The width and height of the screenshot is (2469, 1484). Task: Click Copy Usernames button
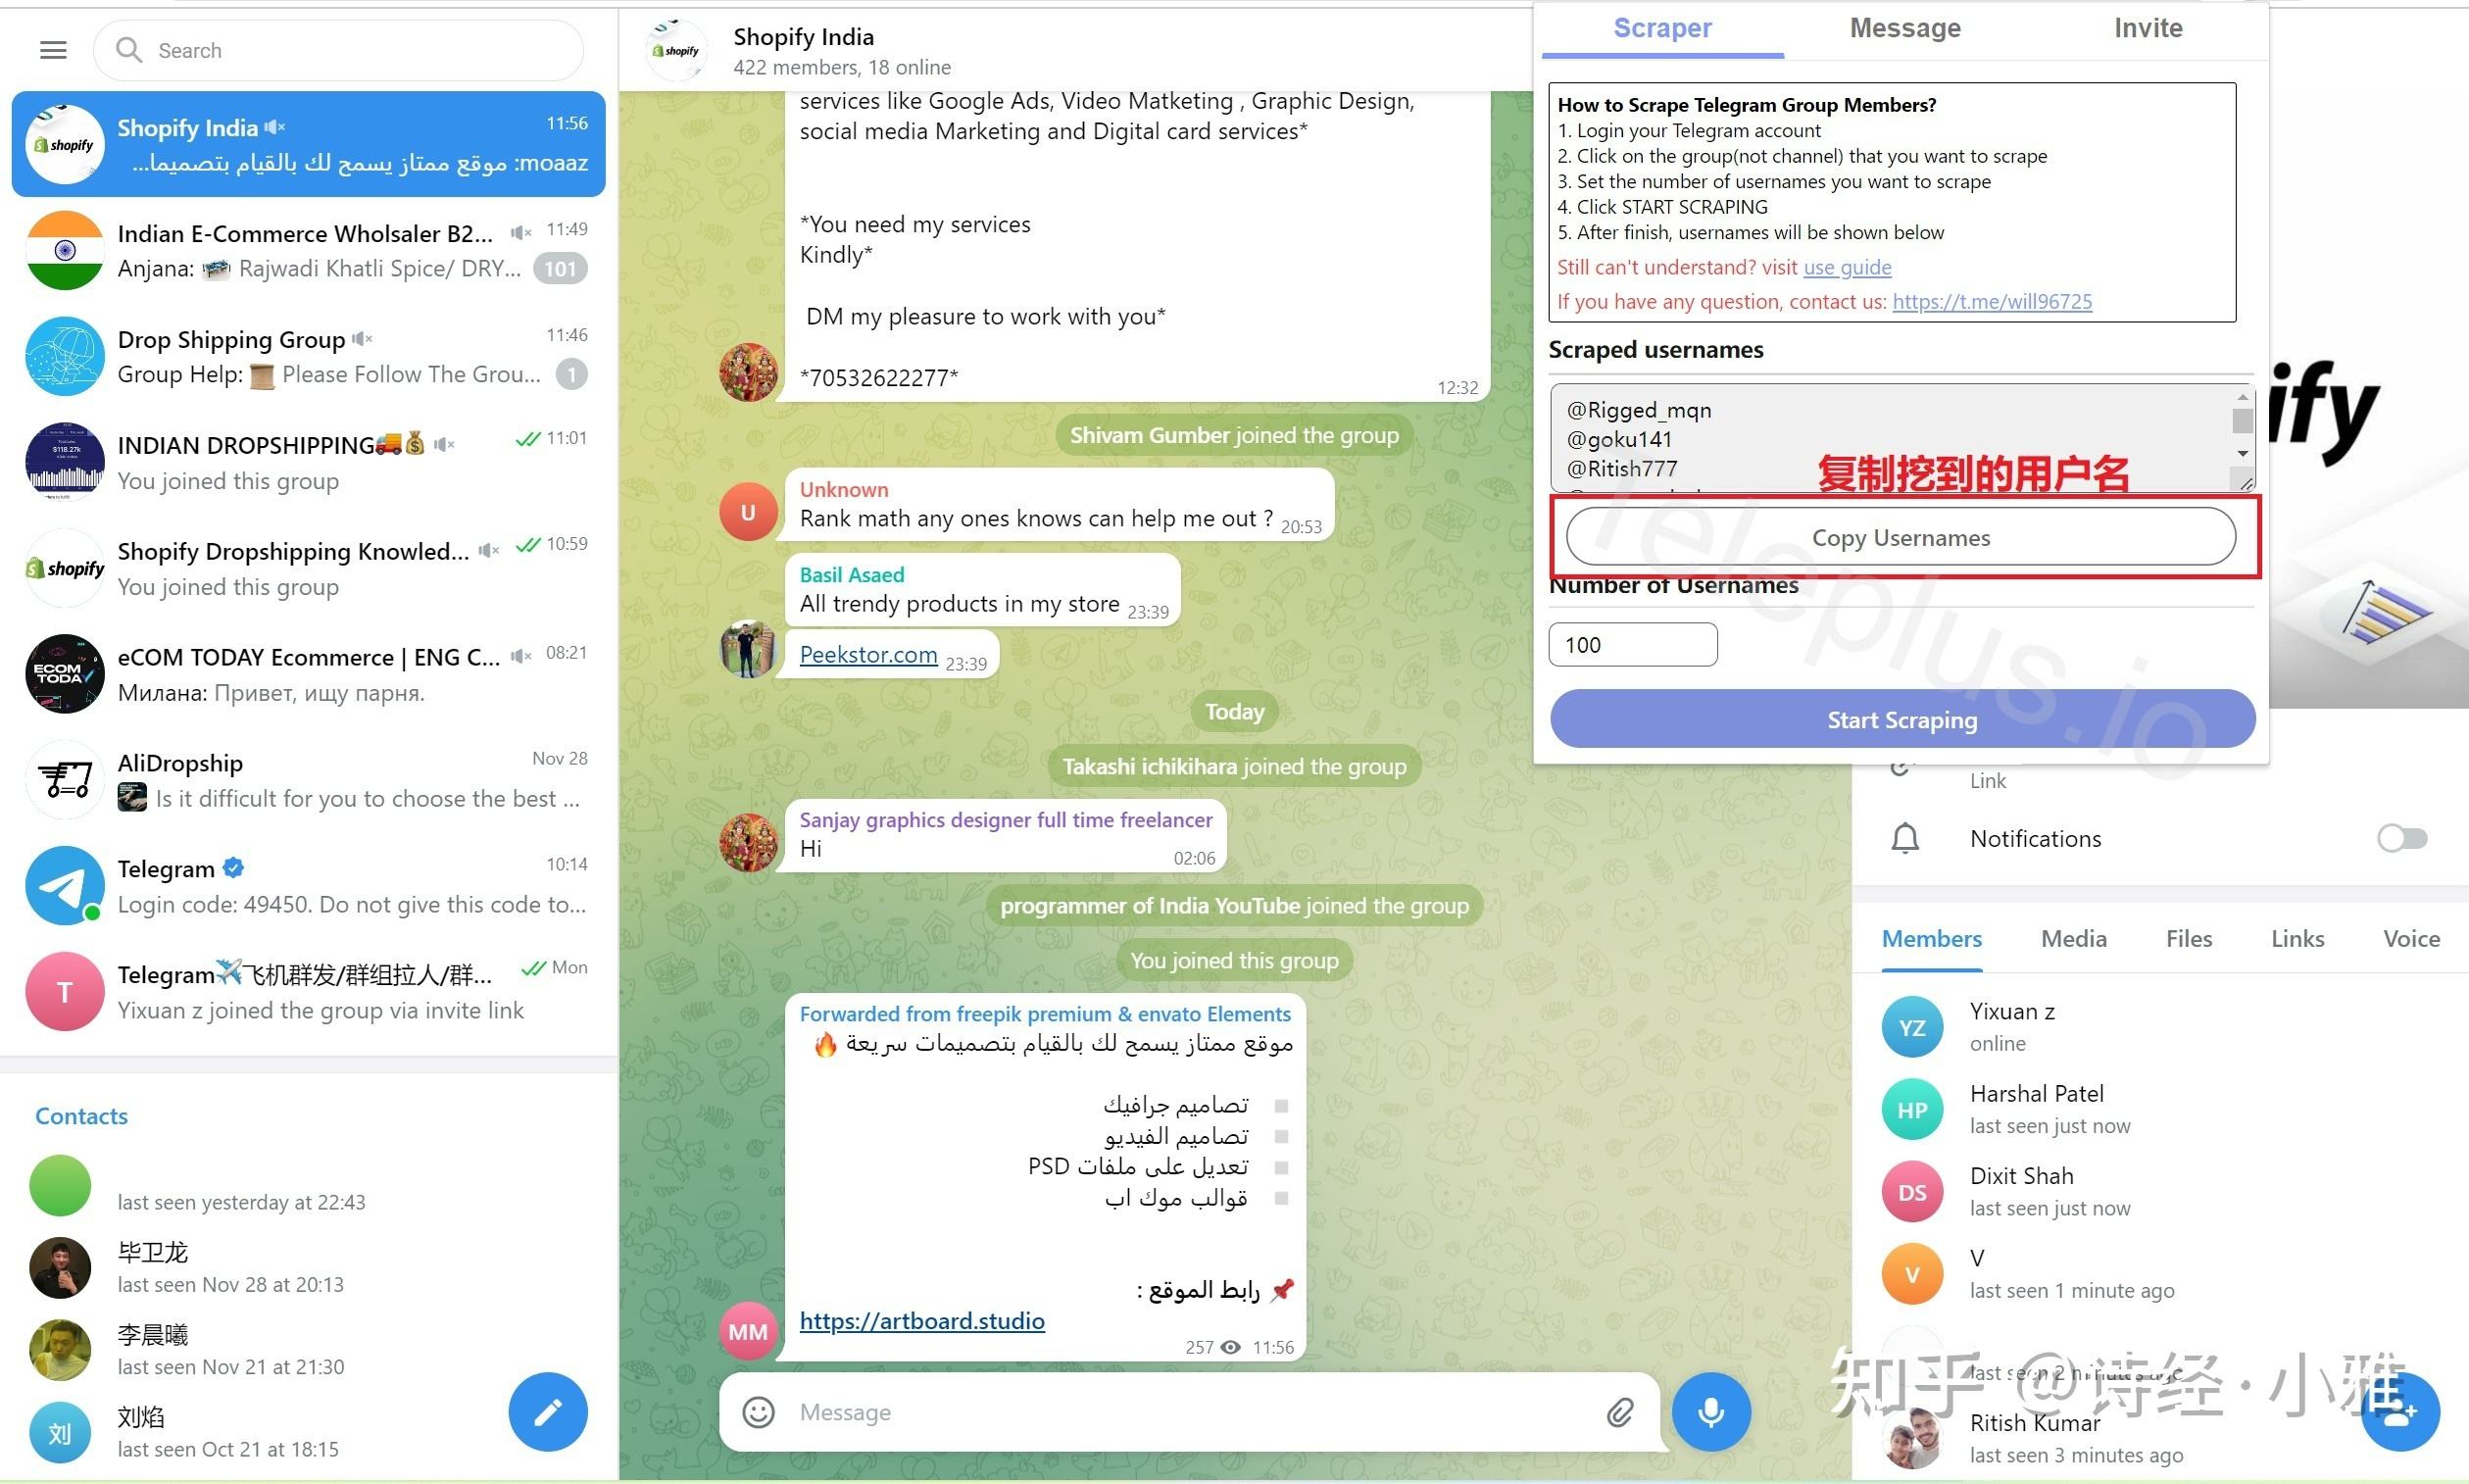coord(1902,536)
